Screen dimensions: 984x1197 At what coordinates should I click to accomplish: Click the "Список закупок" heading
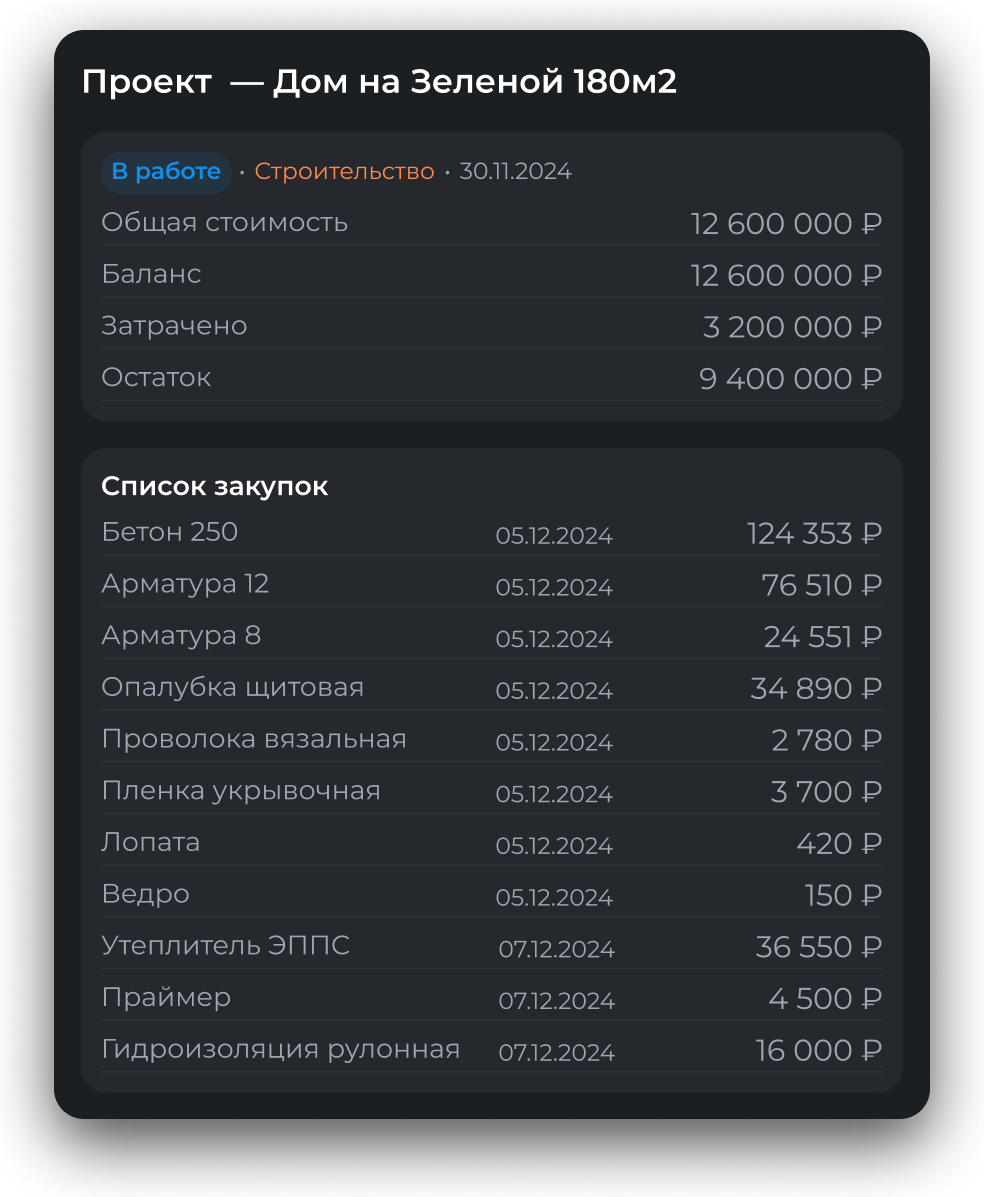[x=215, y=487]
